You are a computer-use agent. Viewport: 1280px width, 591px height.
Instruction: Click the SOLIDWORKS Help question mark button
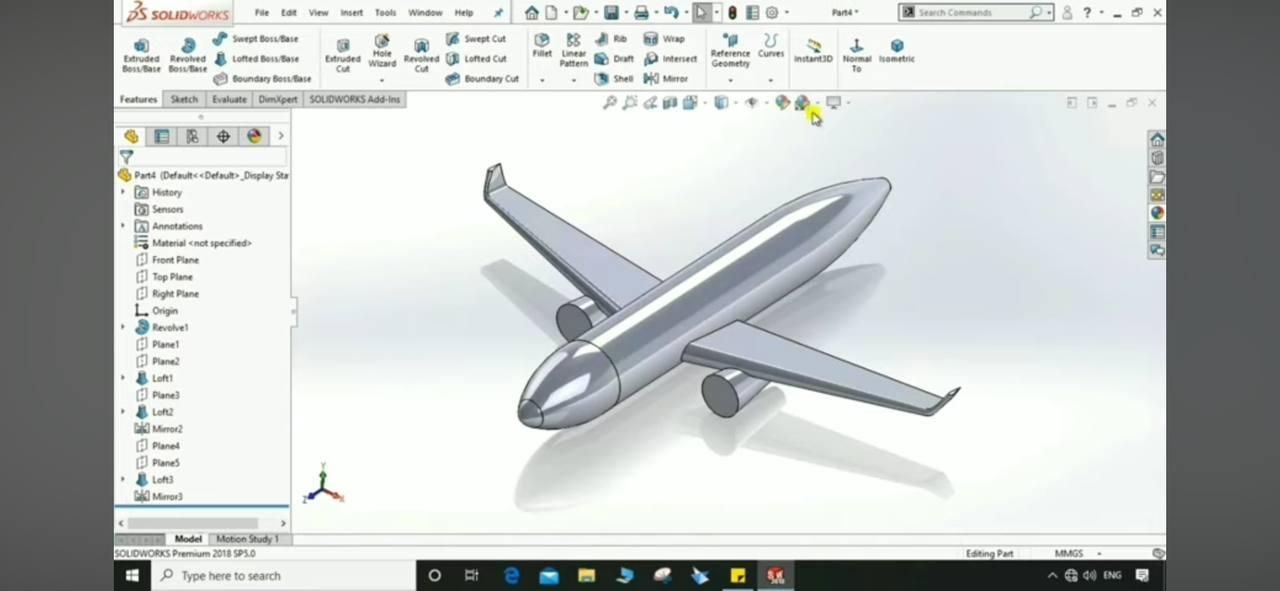point(1086,12)
